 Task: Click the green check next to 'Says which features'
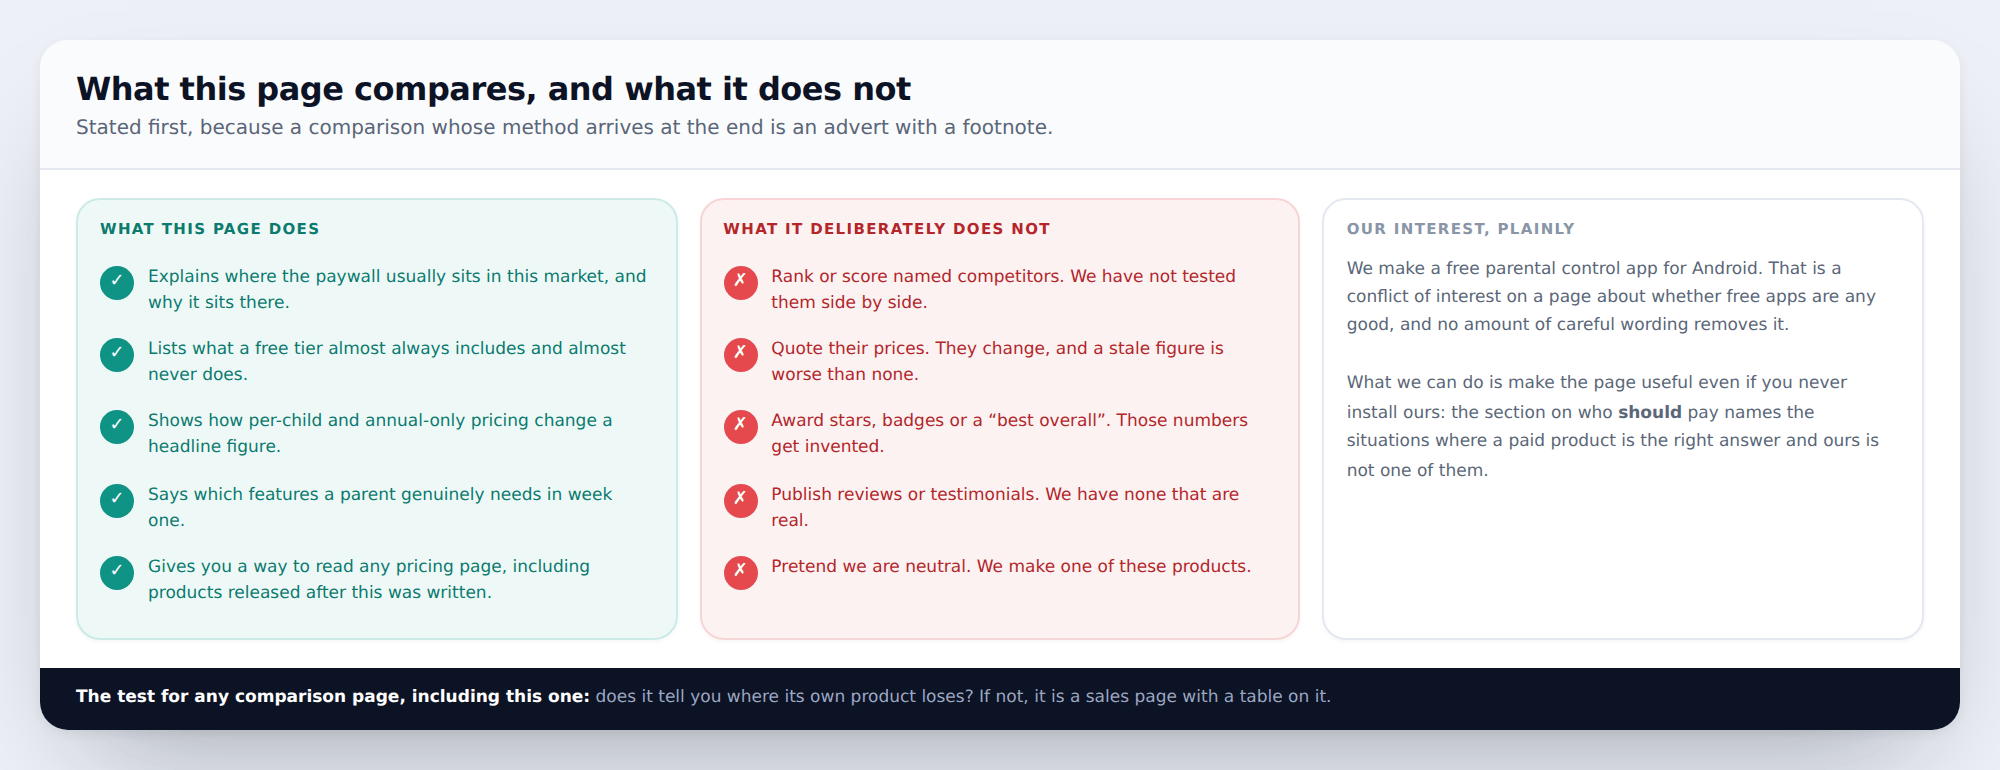(x=117, y=501)
